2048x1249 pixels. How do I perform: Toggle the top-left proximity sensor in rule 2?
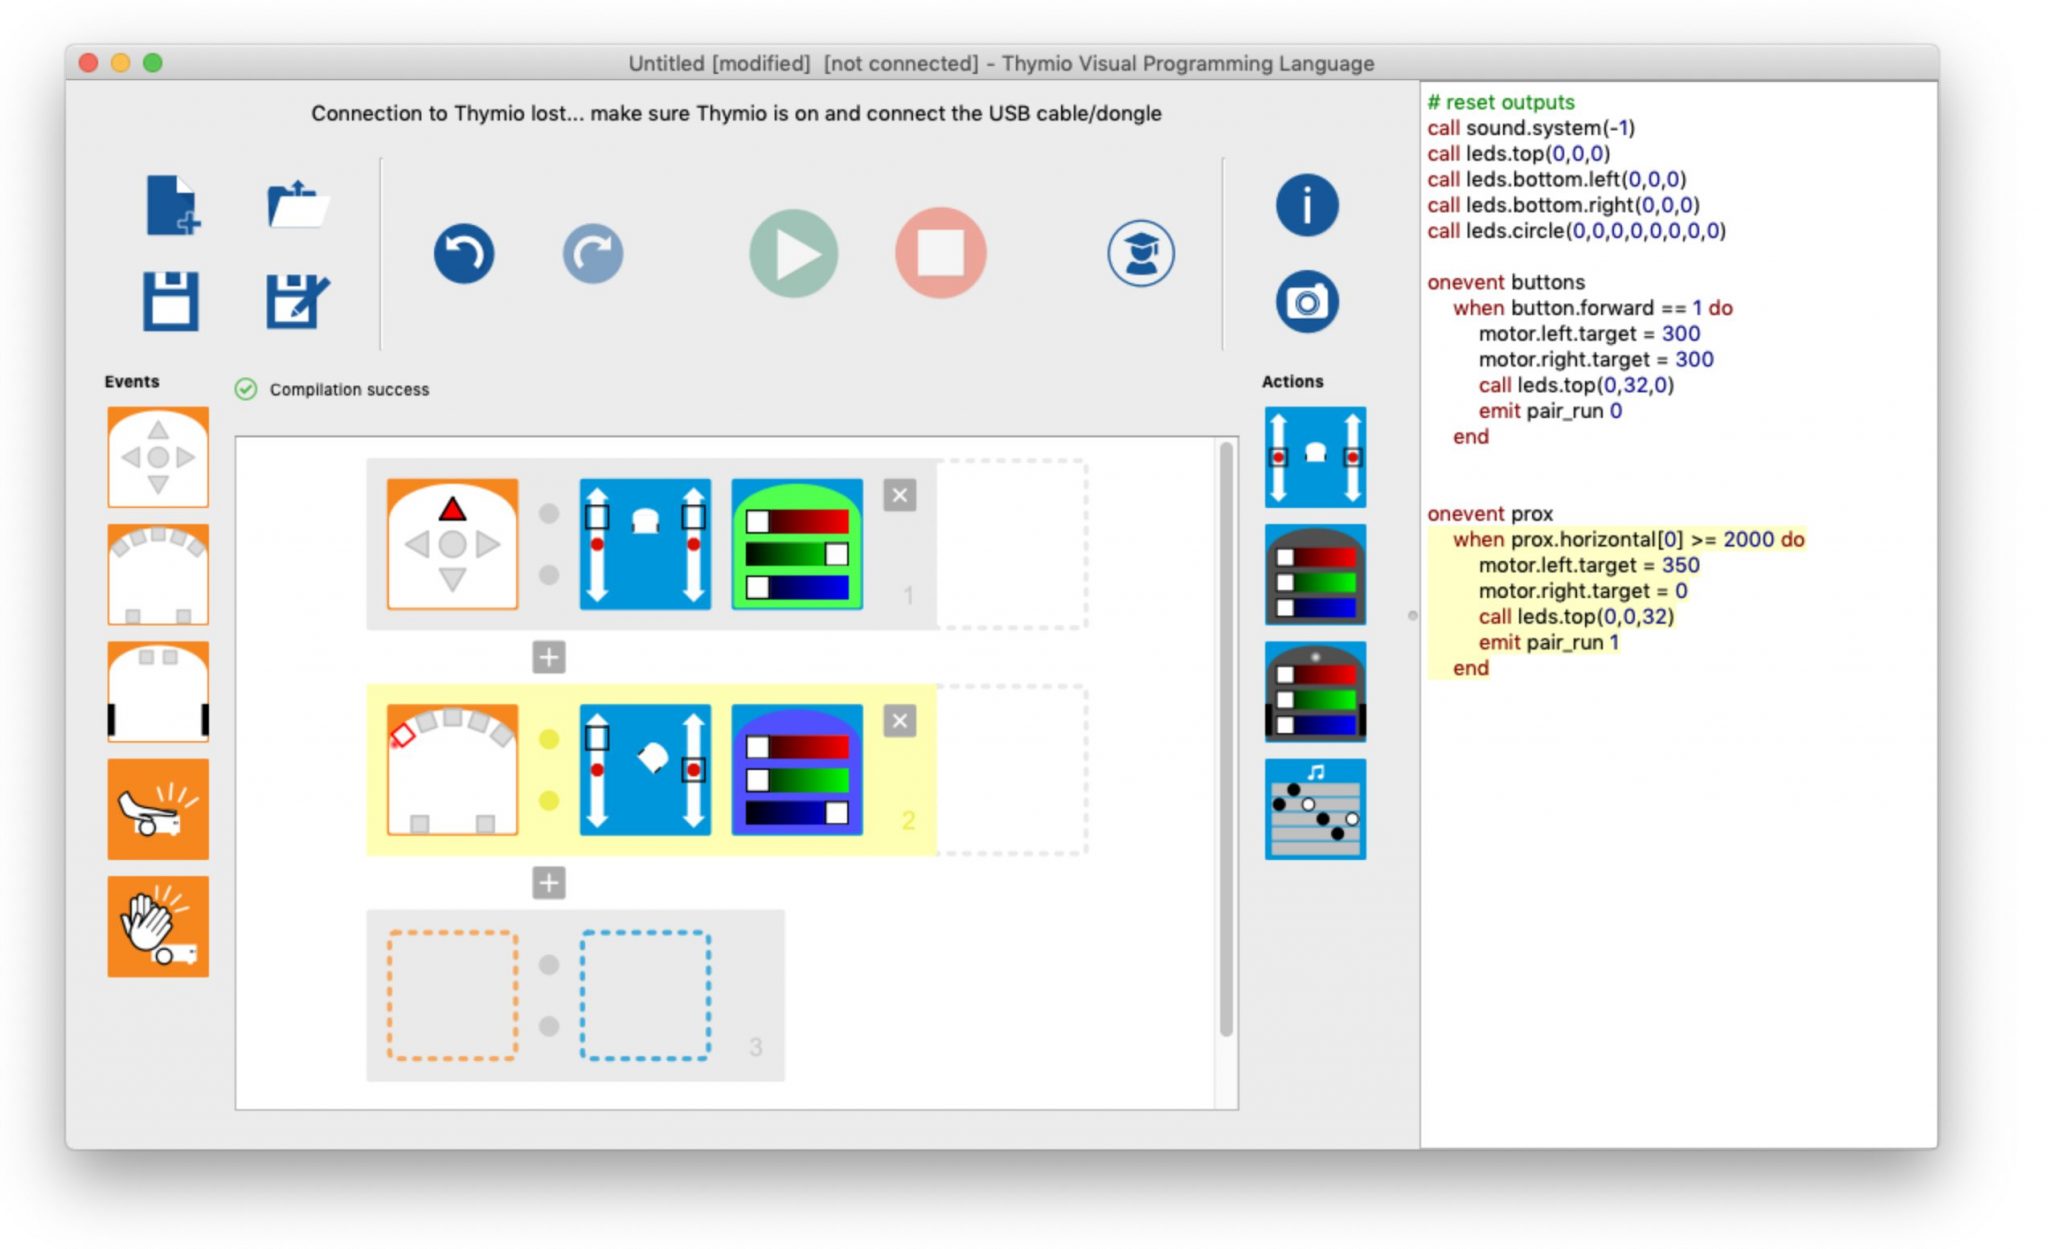404,733
